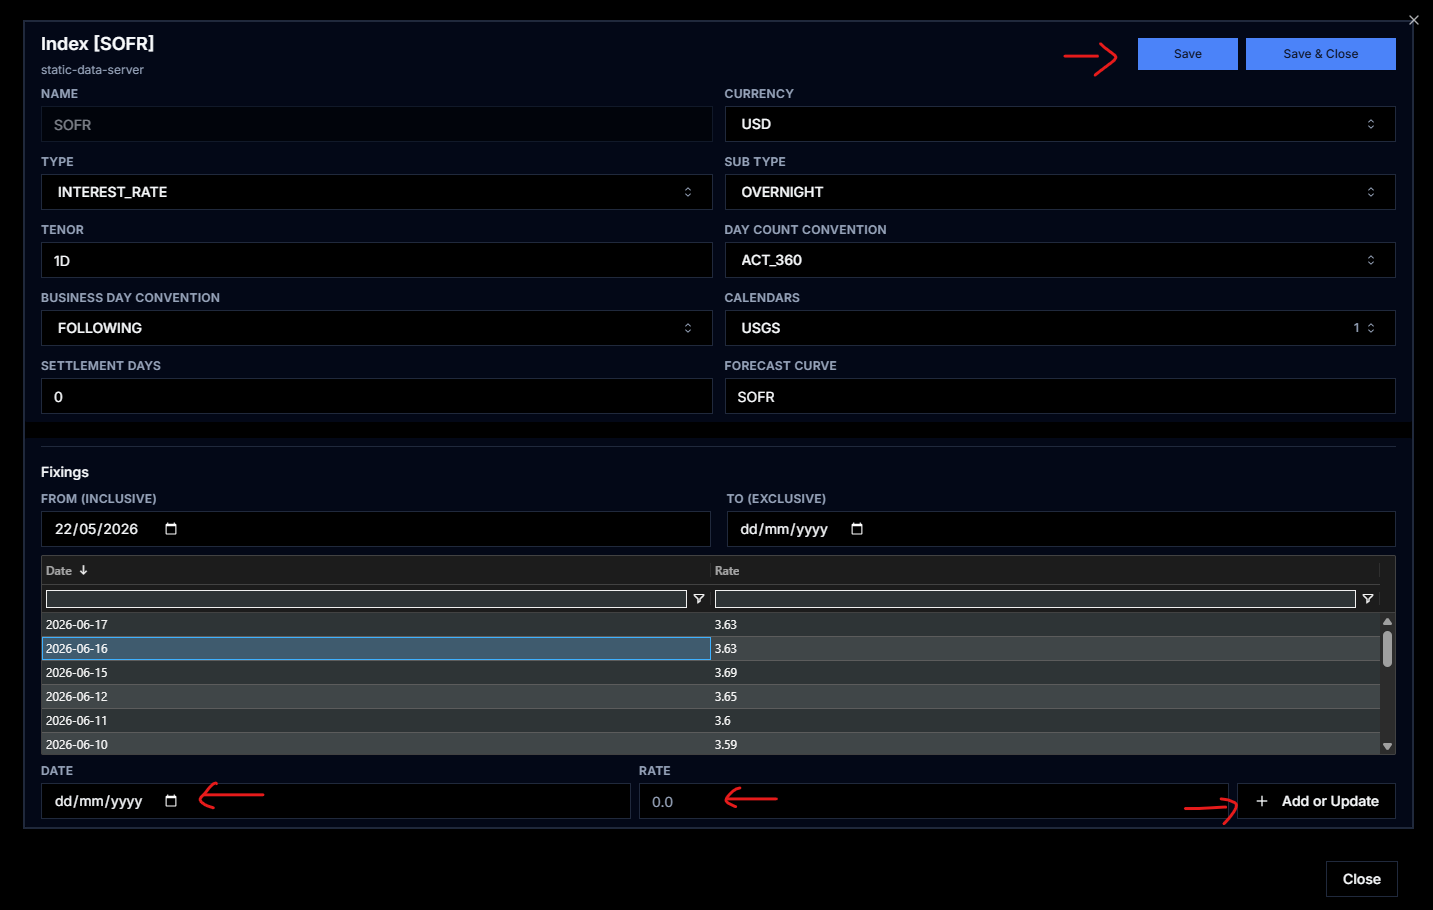
Task: Click the Date column sort arrow
Action: coord(84,570)
